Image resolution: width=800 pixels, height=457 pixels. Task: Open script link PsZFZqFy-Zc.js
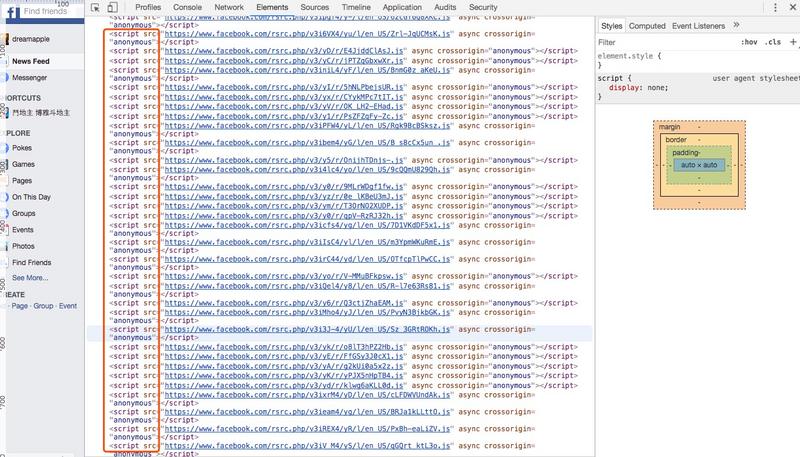pos(284,116)
